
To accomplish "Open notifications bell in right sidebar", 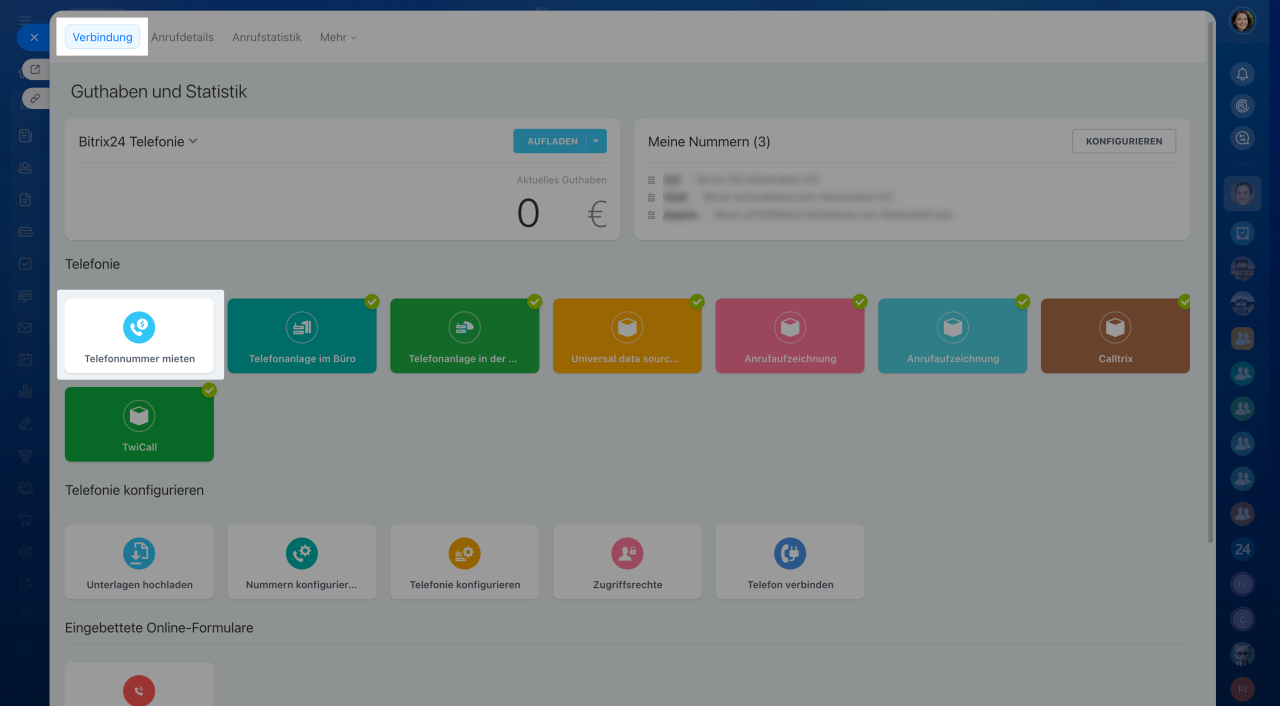I will click(x=1242, y=74).
